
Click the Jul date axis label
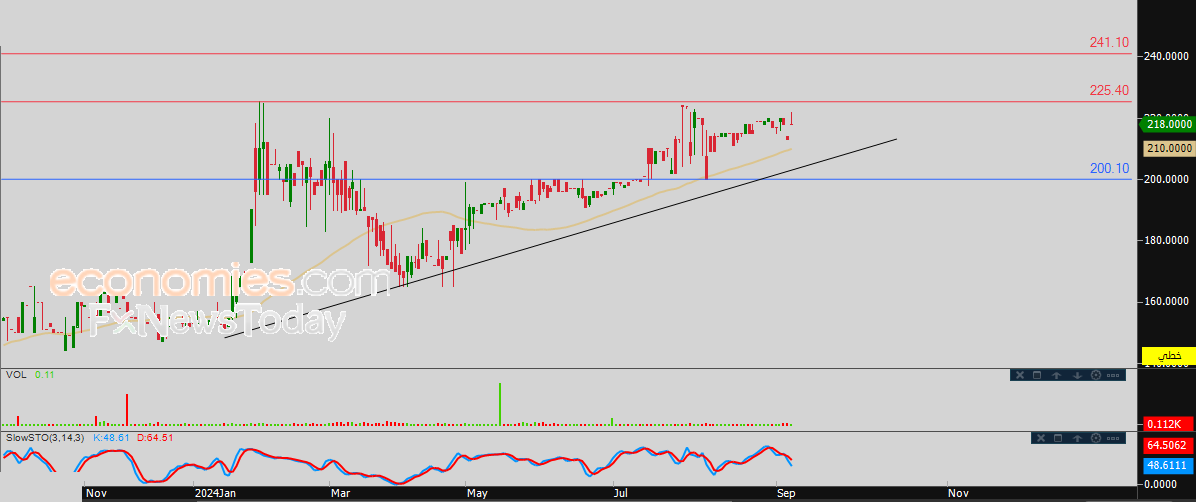[x=621, y=494]
